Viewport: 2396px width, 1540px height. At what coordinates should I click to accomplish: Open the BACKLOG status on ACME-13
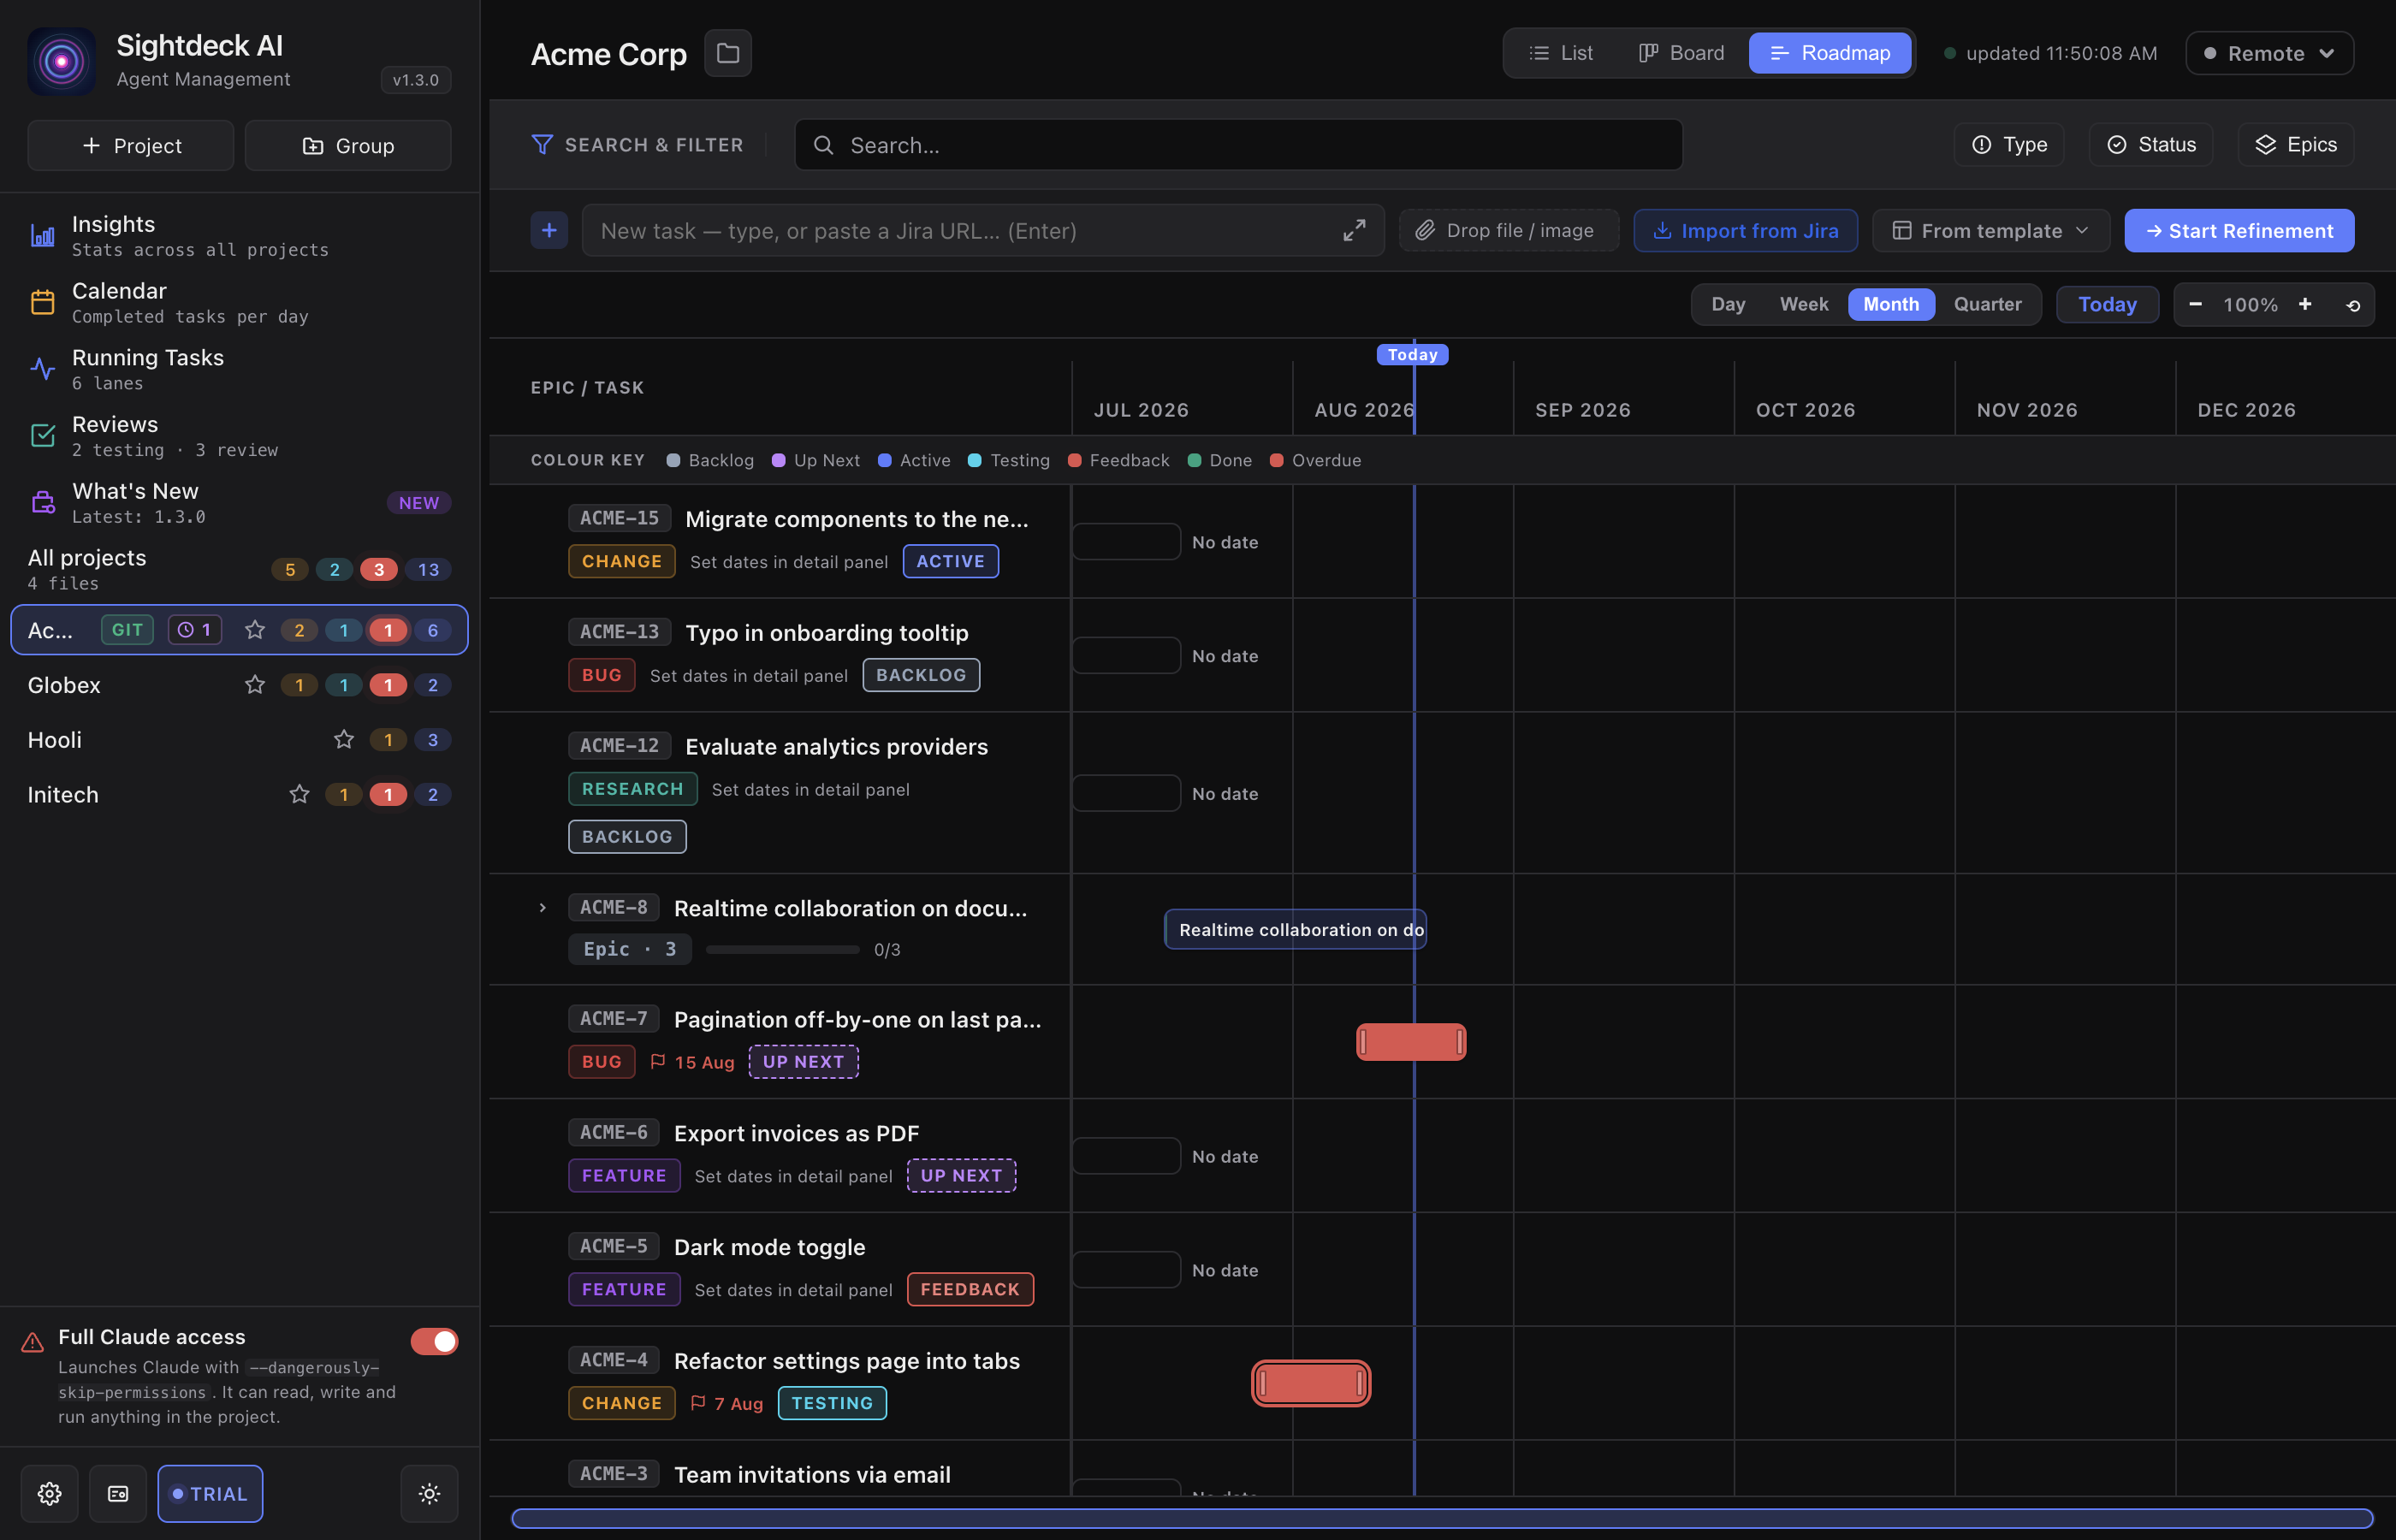(x=921, y=675)
